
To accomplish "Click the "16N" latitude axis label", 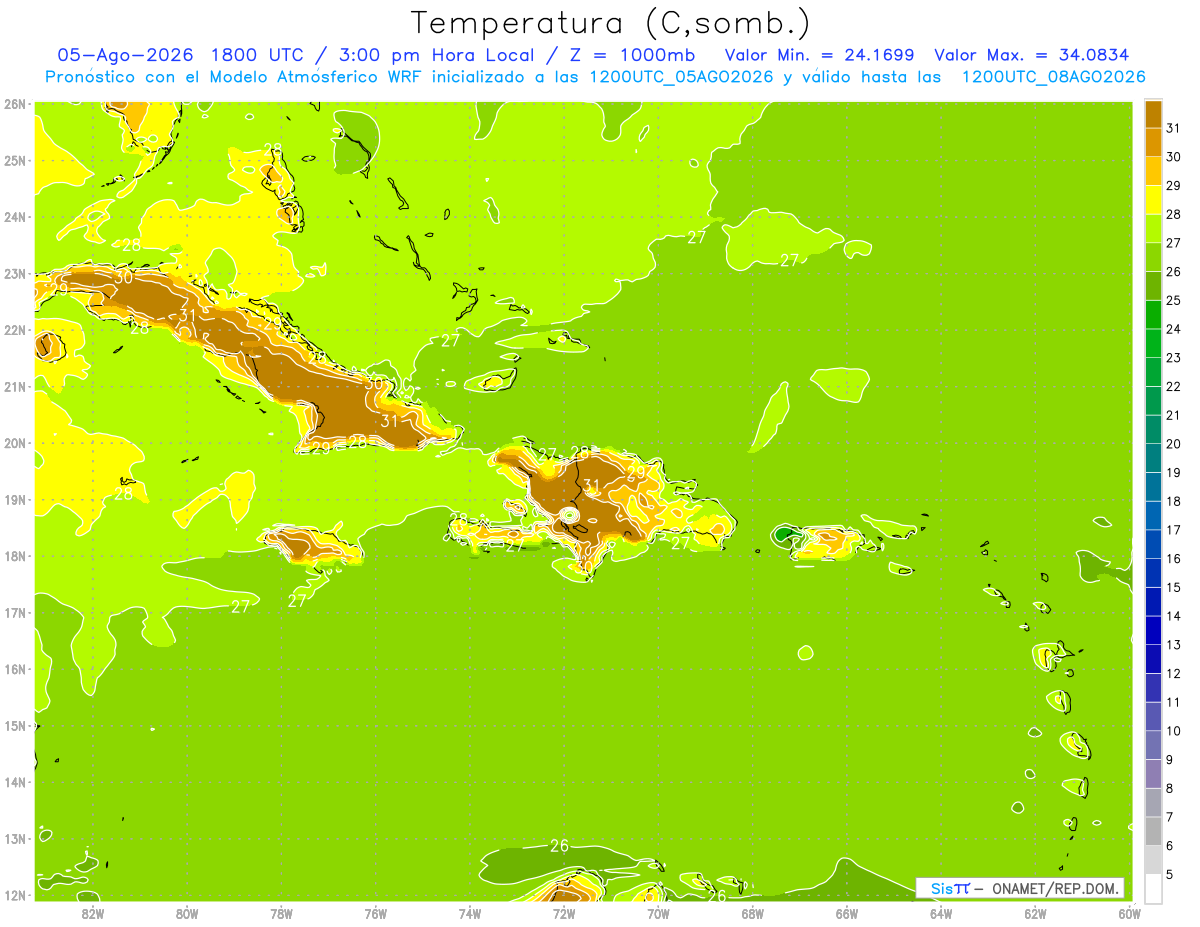I will point(15,669).
